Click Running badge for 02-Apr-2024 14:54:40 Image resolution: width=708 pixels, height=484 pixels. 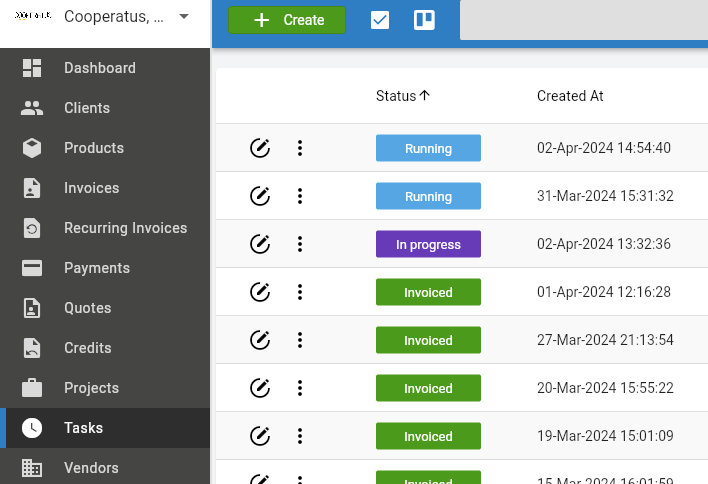428,148
